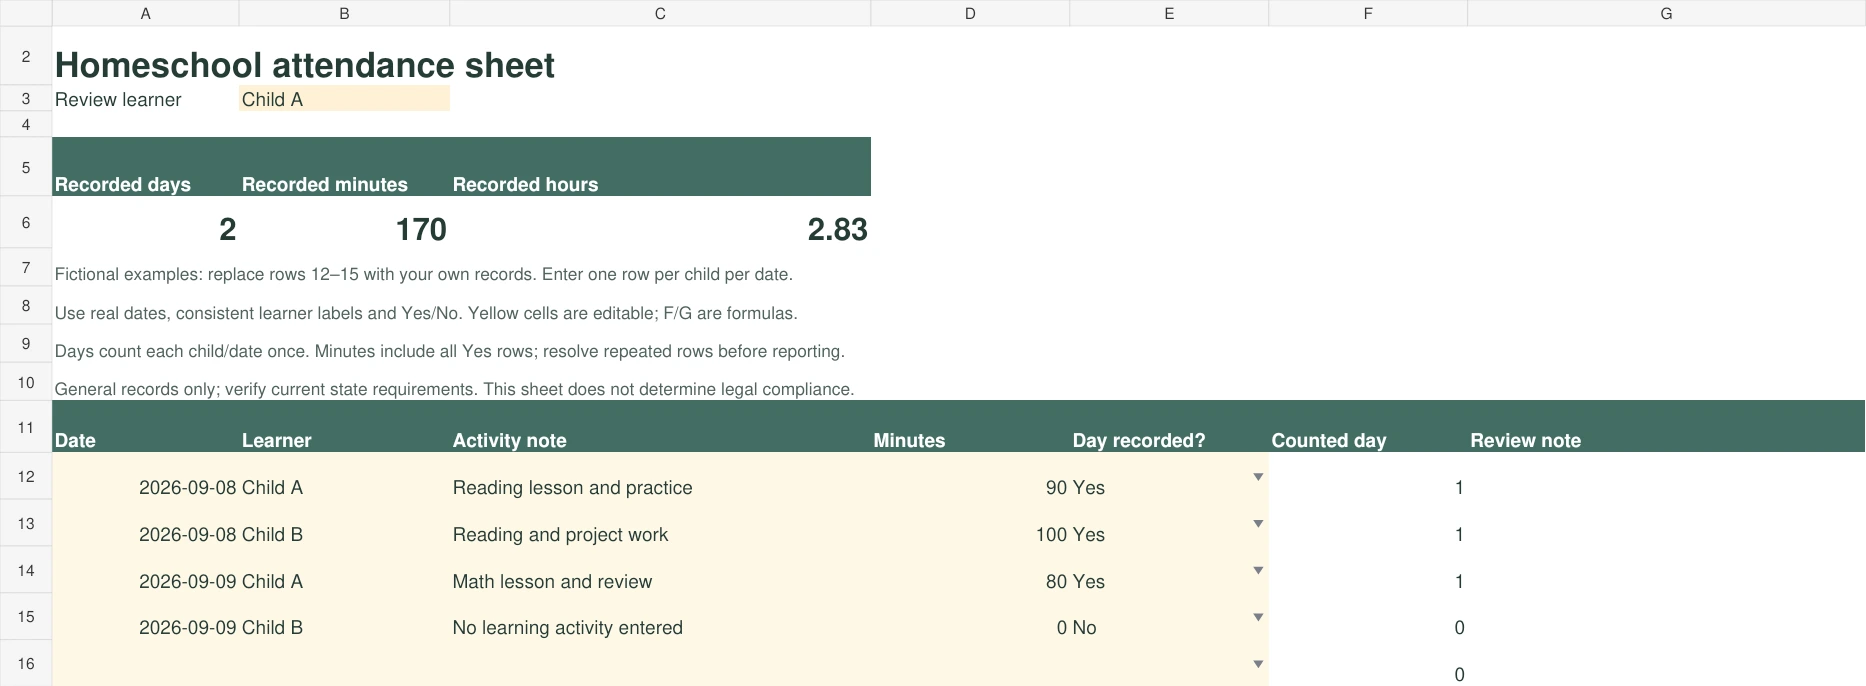Select column G header

click(x=1666, y=13)
